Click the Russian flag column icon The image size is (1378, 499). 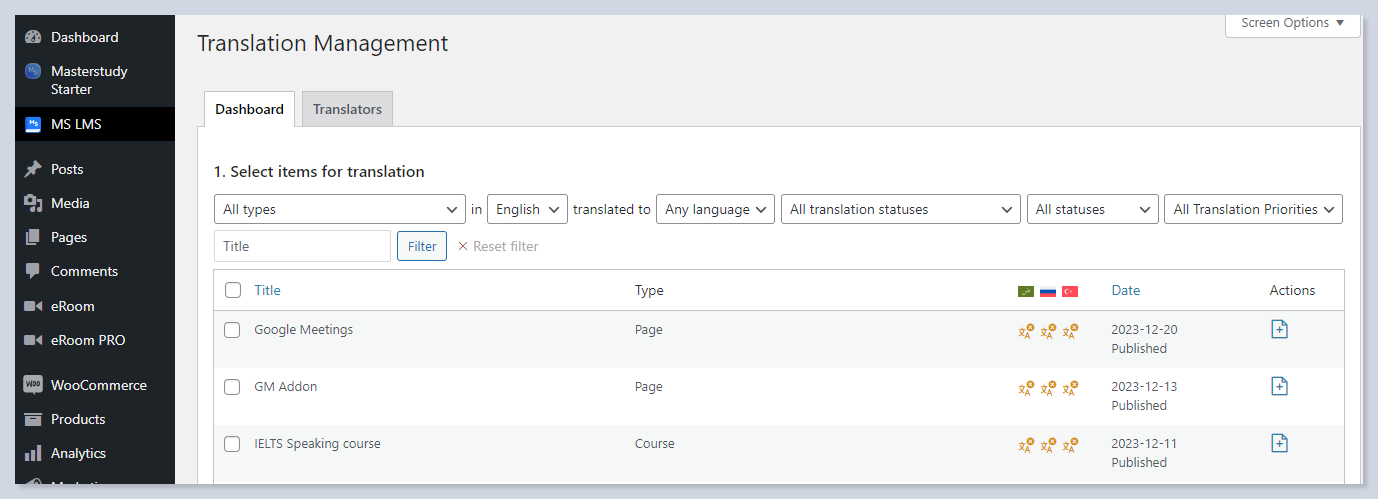pyautogui.click(x=1048, y=291)
